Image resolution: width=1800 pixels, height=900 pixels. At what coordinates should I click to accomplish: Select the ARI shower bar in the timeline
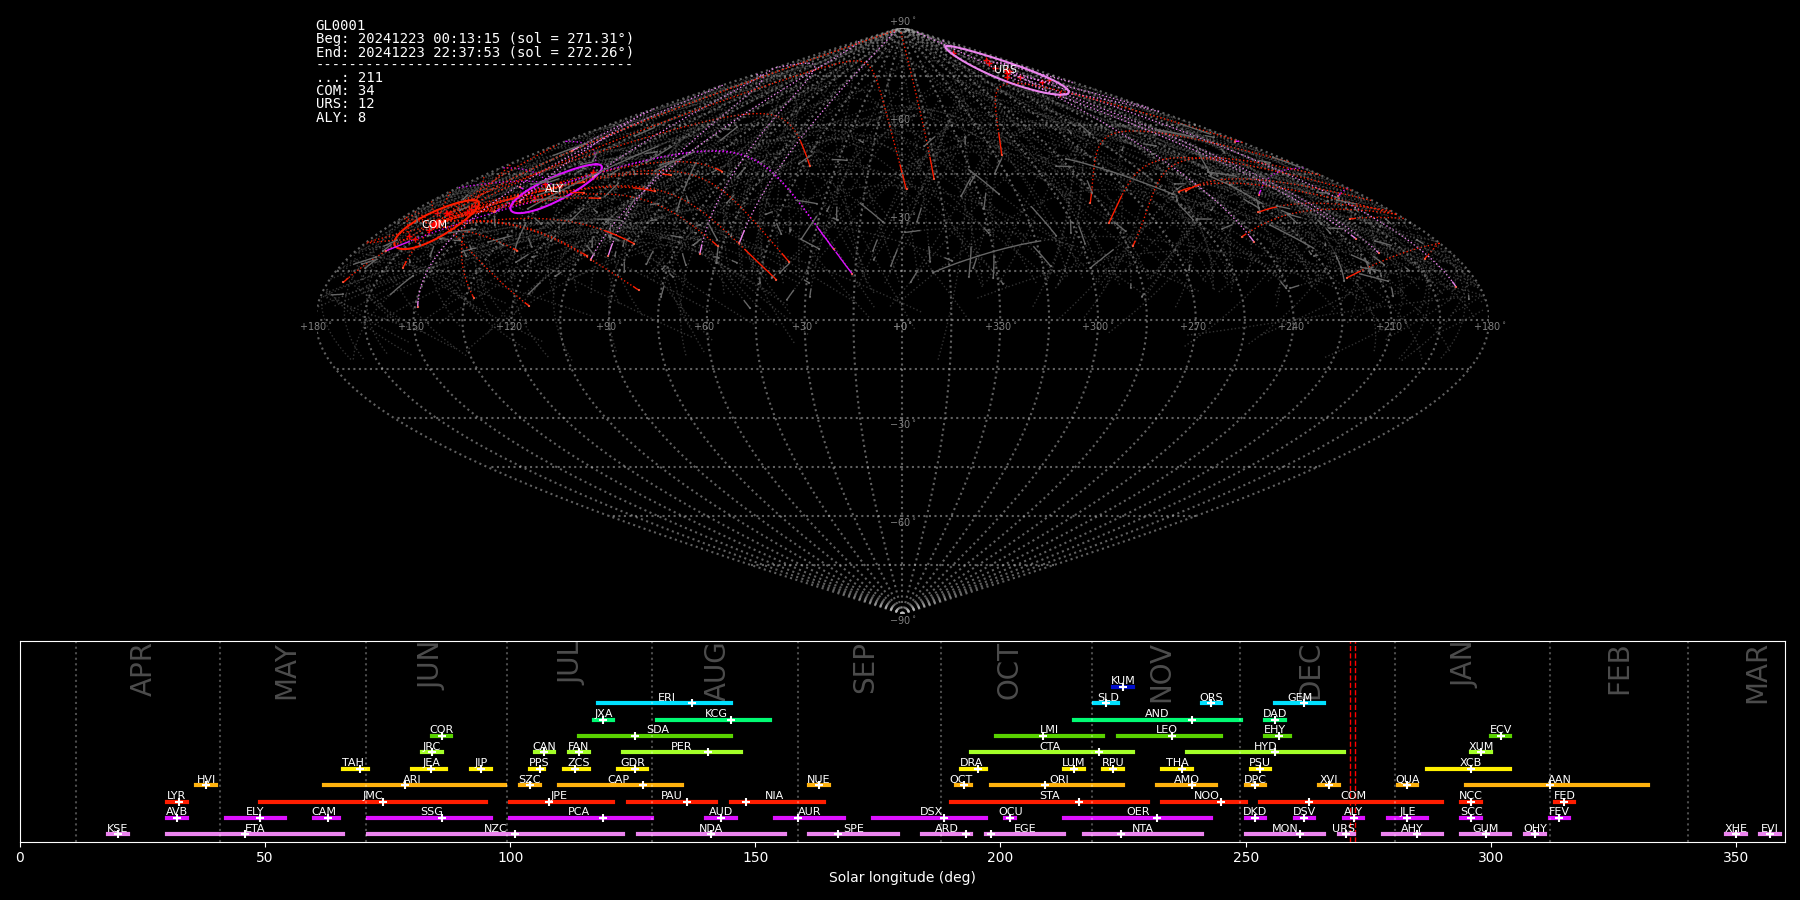[x=414, y=785]
